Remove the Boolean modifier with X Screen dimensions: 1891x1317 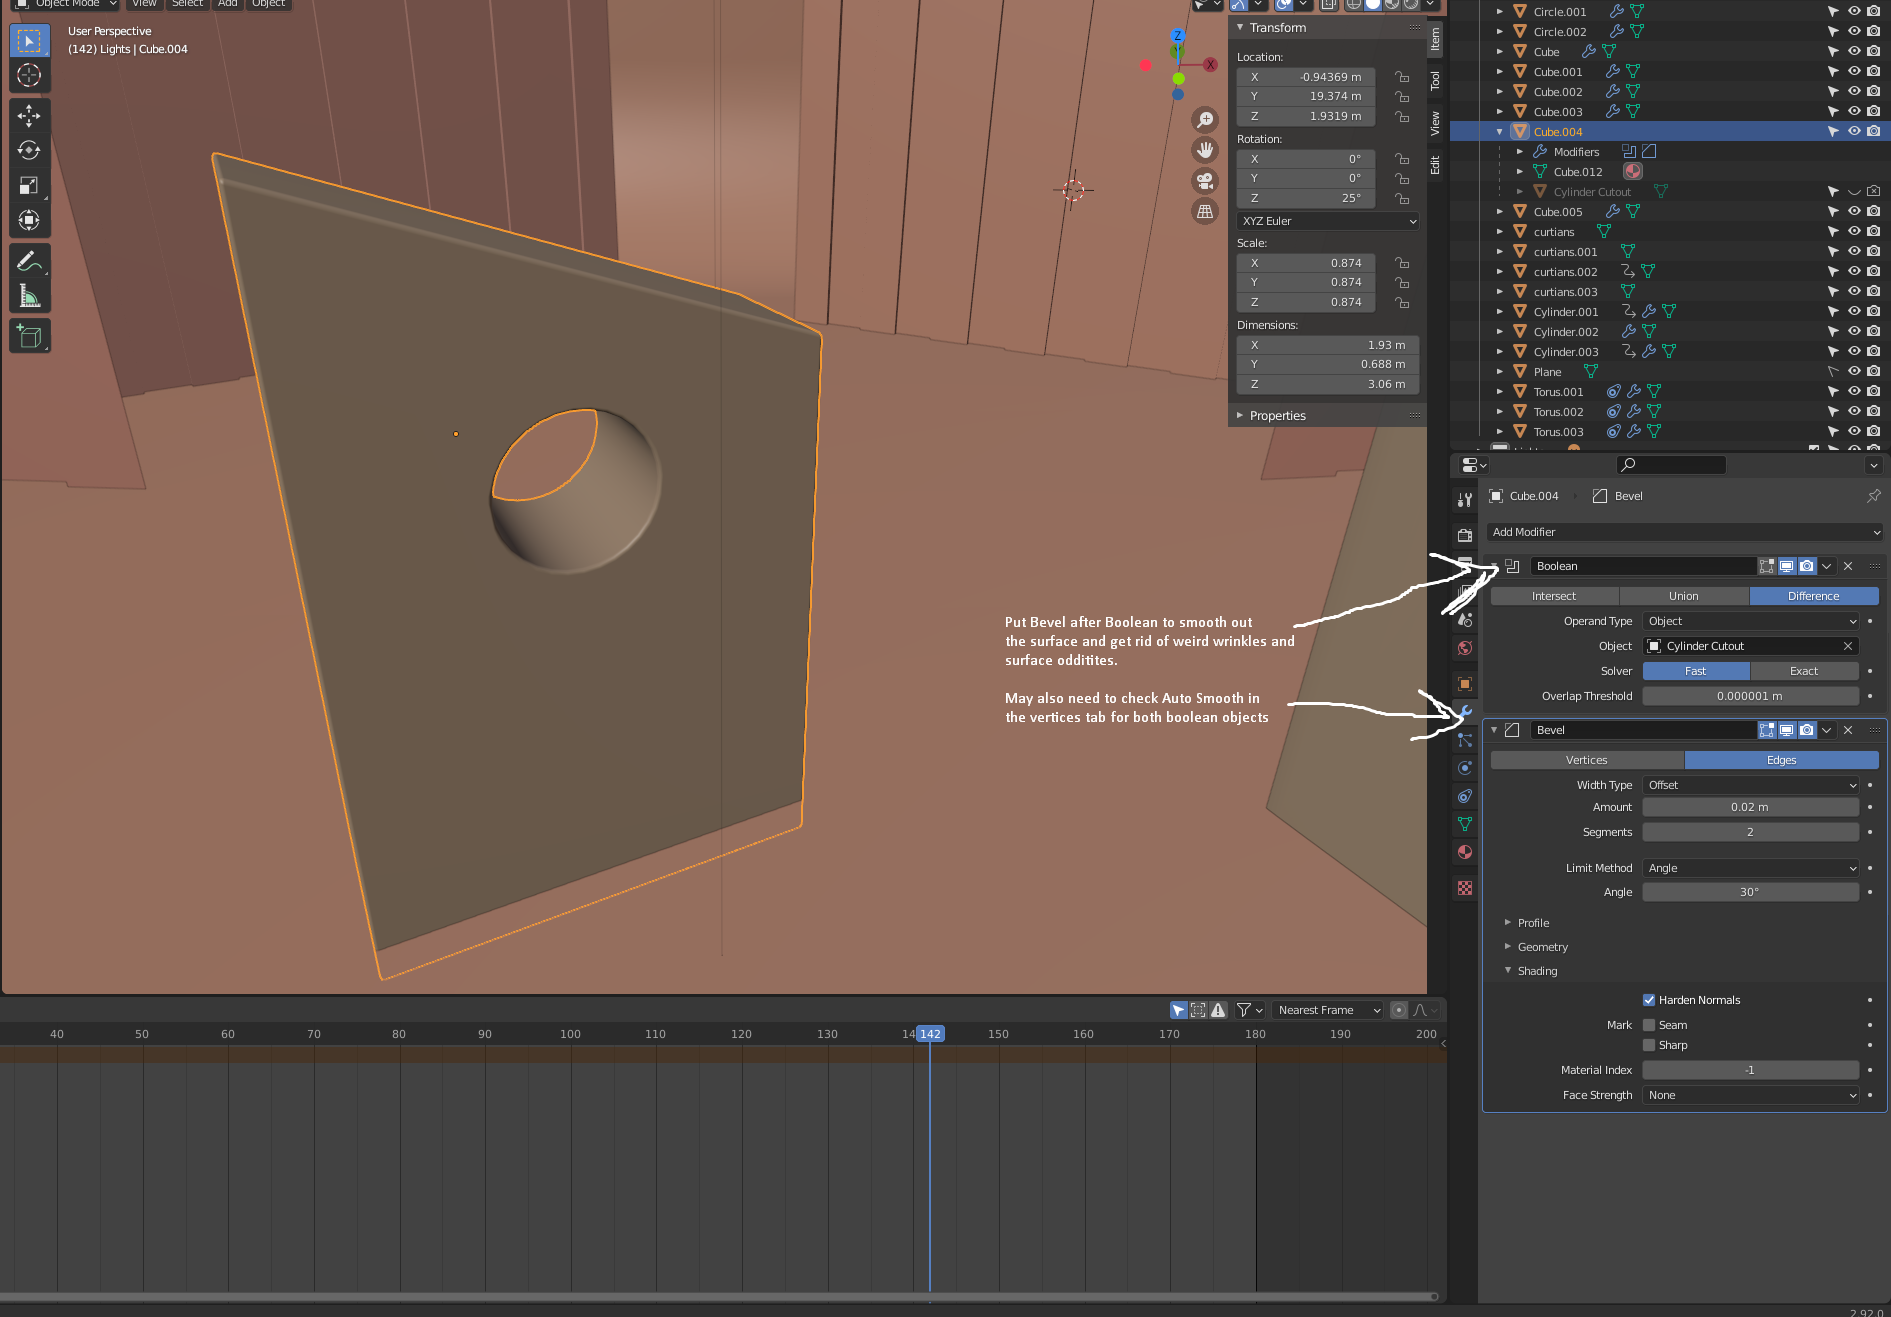pyautogui.click(x=1848, y=566)
